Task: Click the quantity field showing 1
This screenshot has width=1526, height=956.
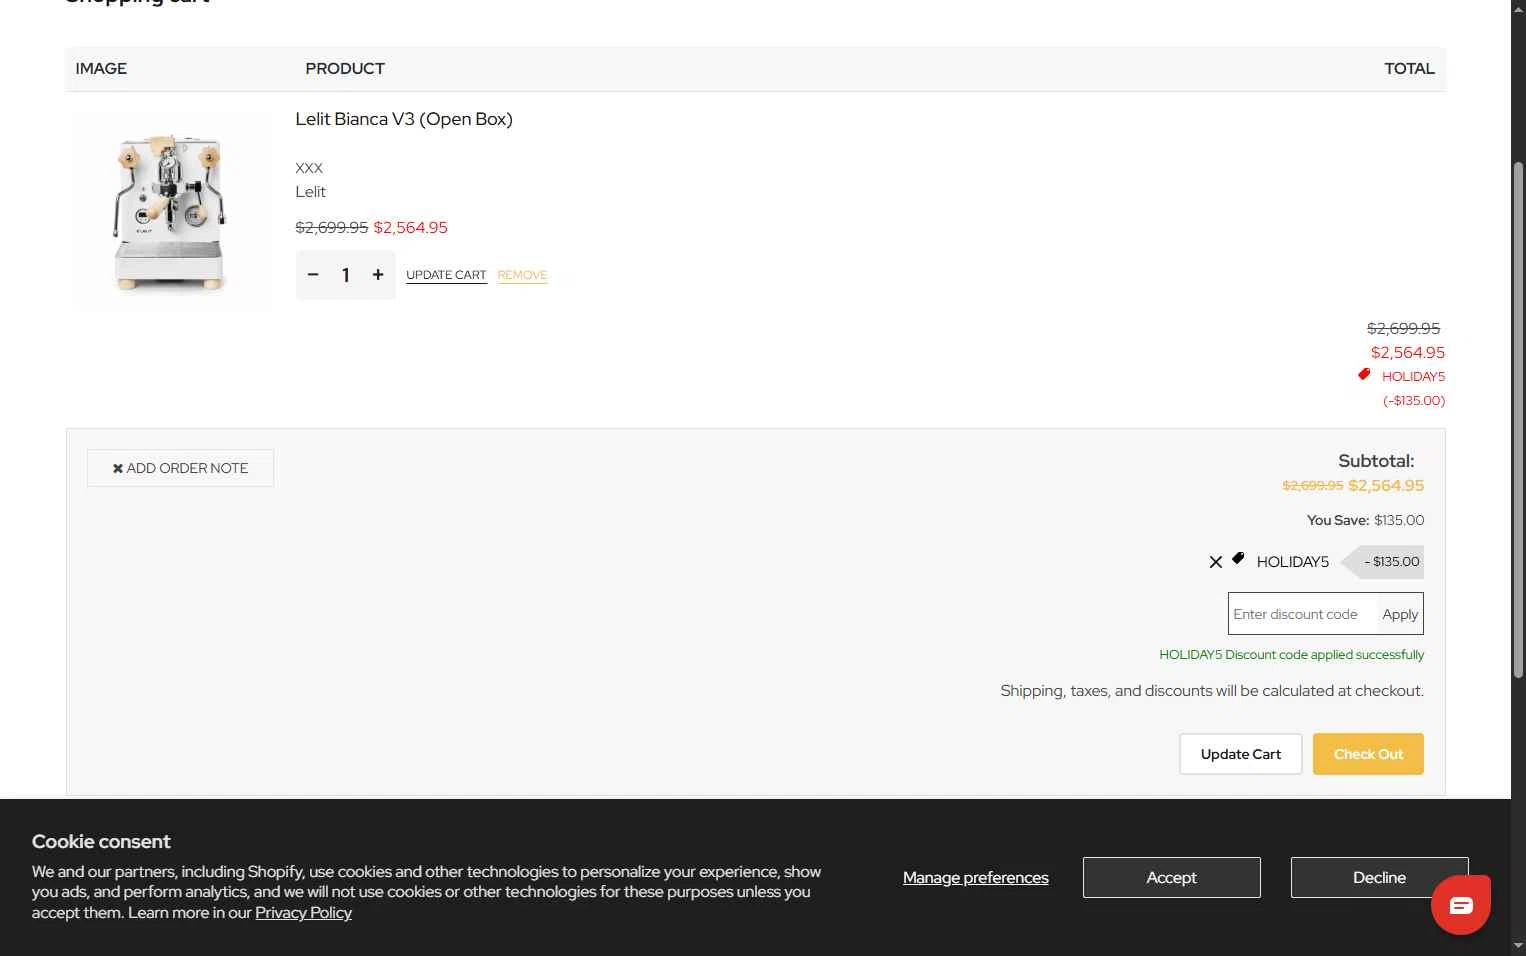Action: (x=346, y=275)
